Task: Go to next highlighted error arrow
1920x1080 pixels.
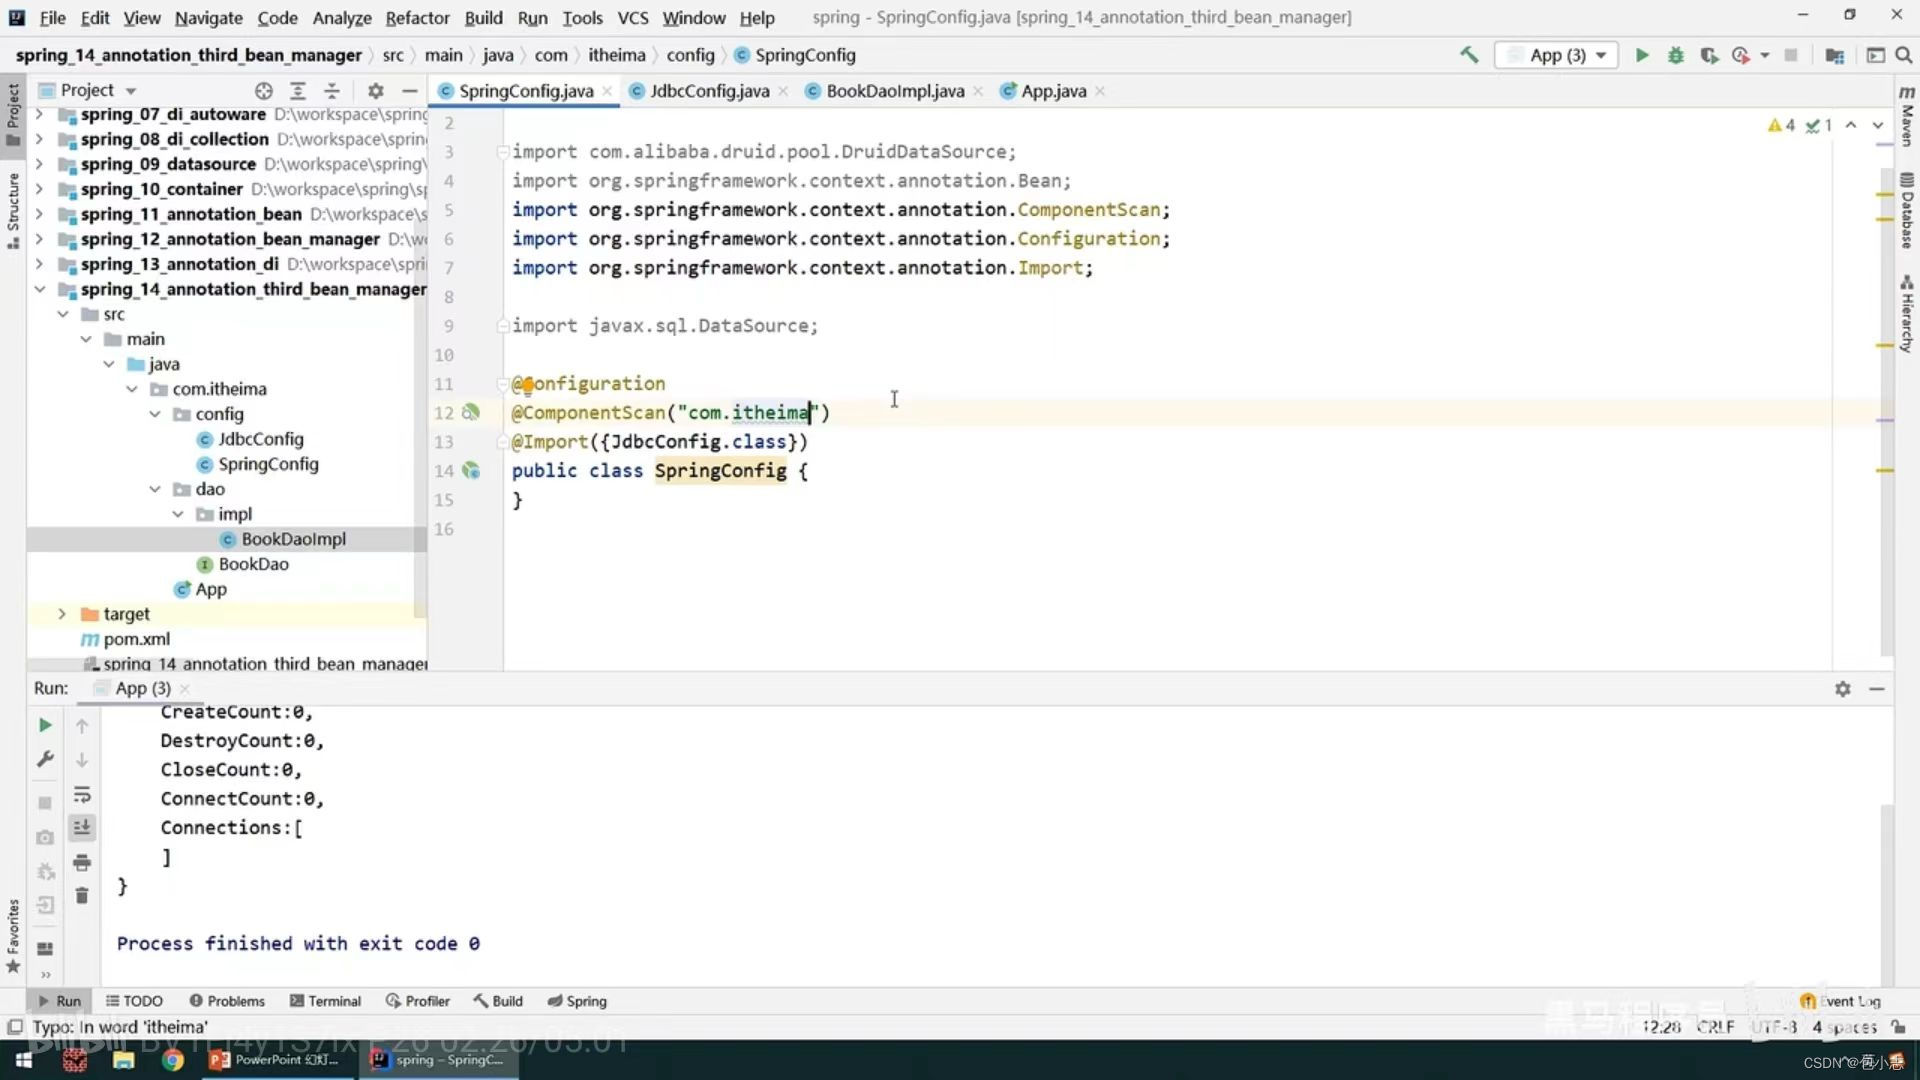Action: [x=1878, y=125]
